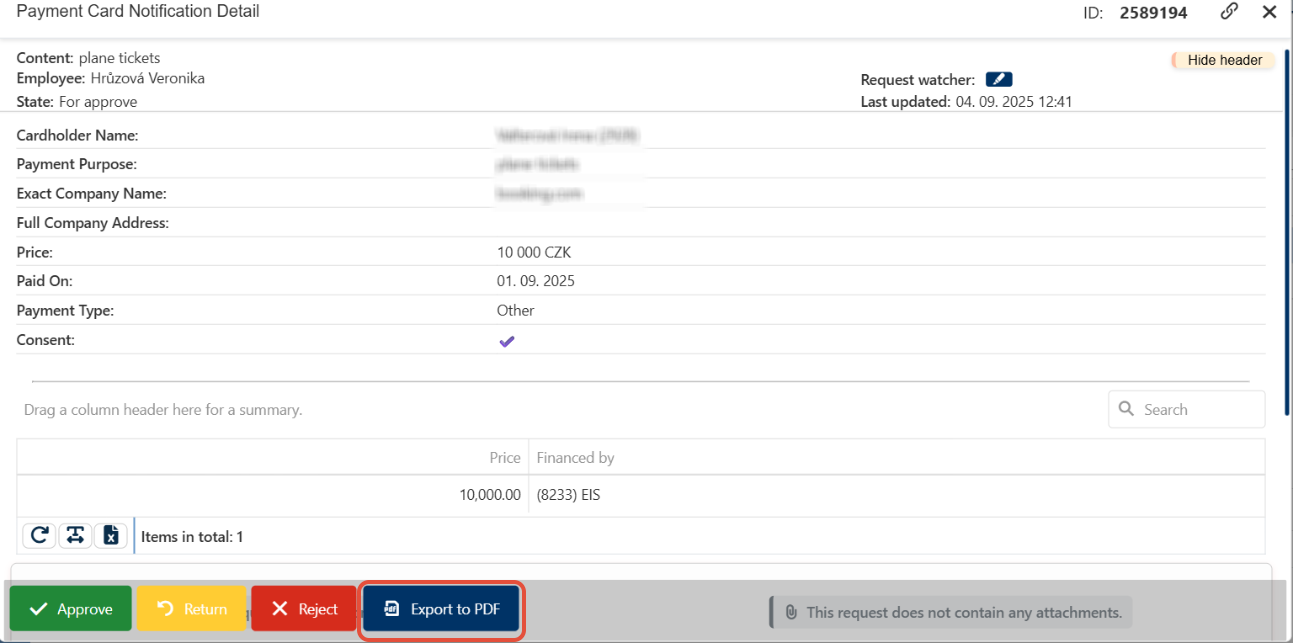Reject the payment card request
Viewport: 1293px width, 643px height.
click(x=304, y=609)
